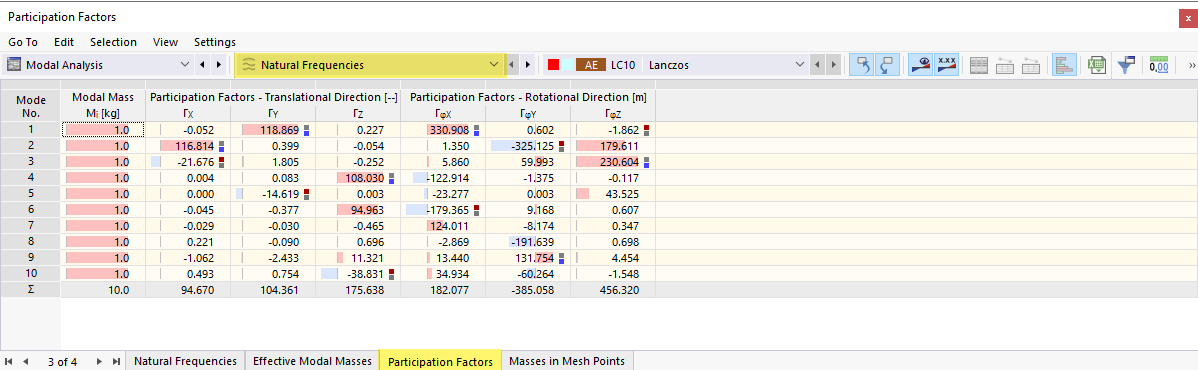Select the Σ summation row header
Image resolution: width=1198 pixels, height=370 pixels.
tap(31, 290)
